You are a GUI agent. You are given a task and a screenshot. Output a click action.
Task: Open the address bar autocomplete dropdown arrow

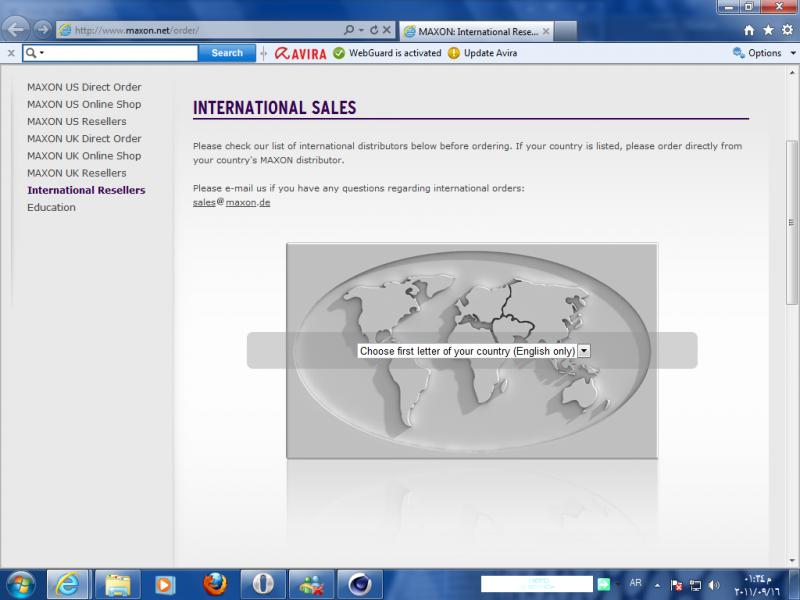coord(361,30)
